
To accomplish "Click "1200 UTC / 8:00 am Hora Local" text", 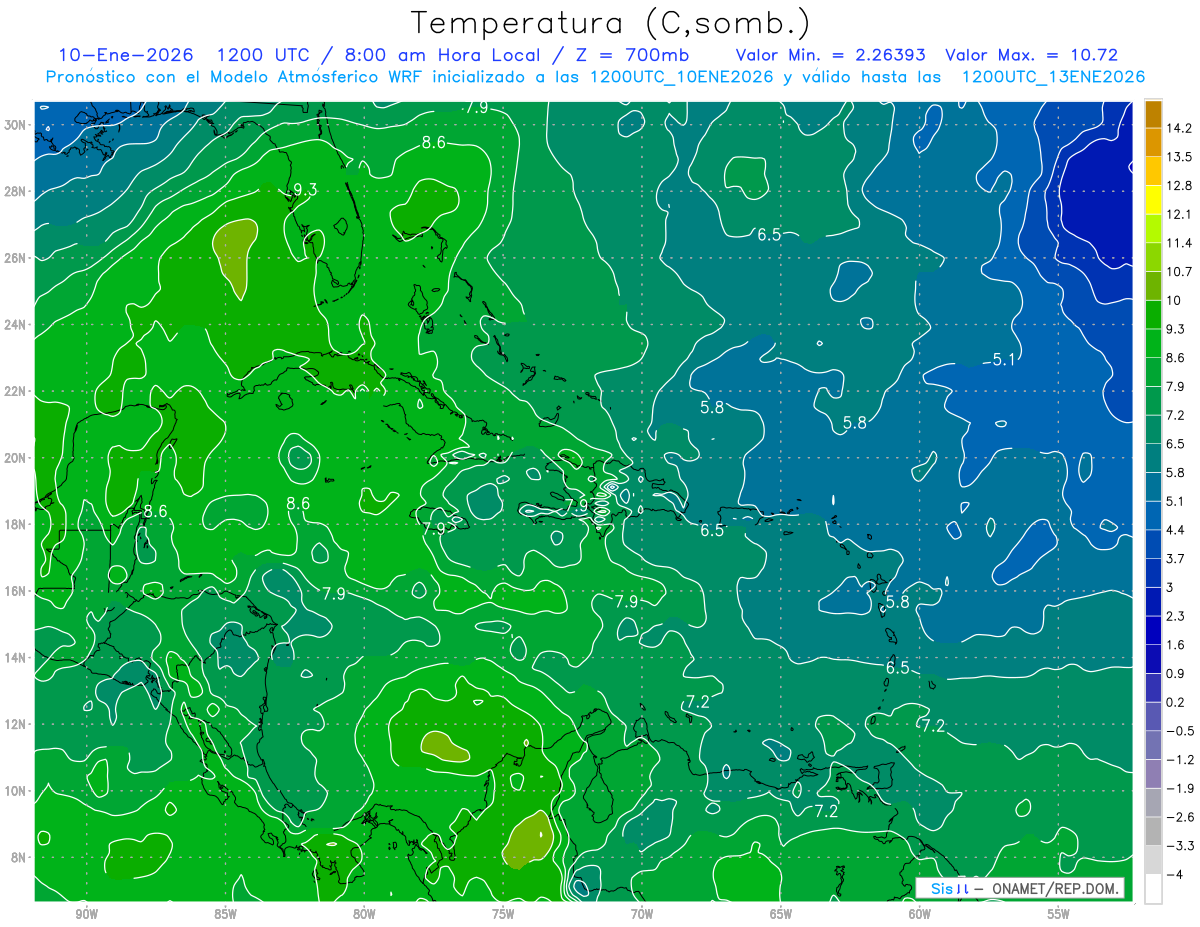I will pos(378,55).
